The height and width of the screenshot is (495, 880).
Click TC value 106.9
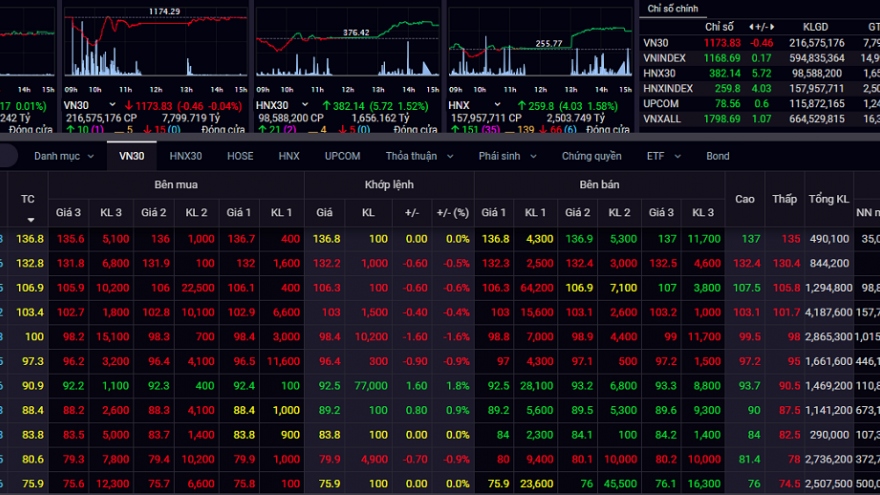pos(30,287)
